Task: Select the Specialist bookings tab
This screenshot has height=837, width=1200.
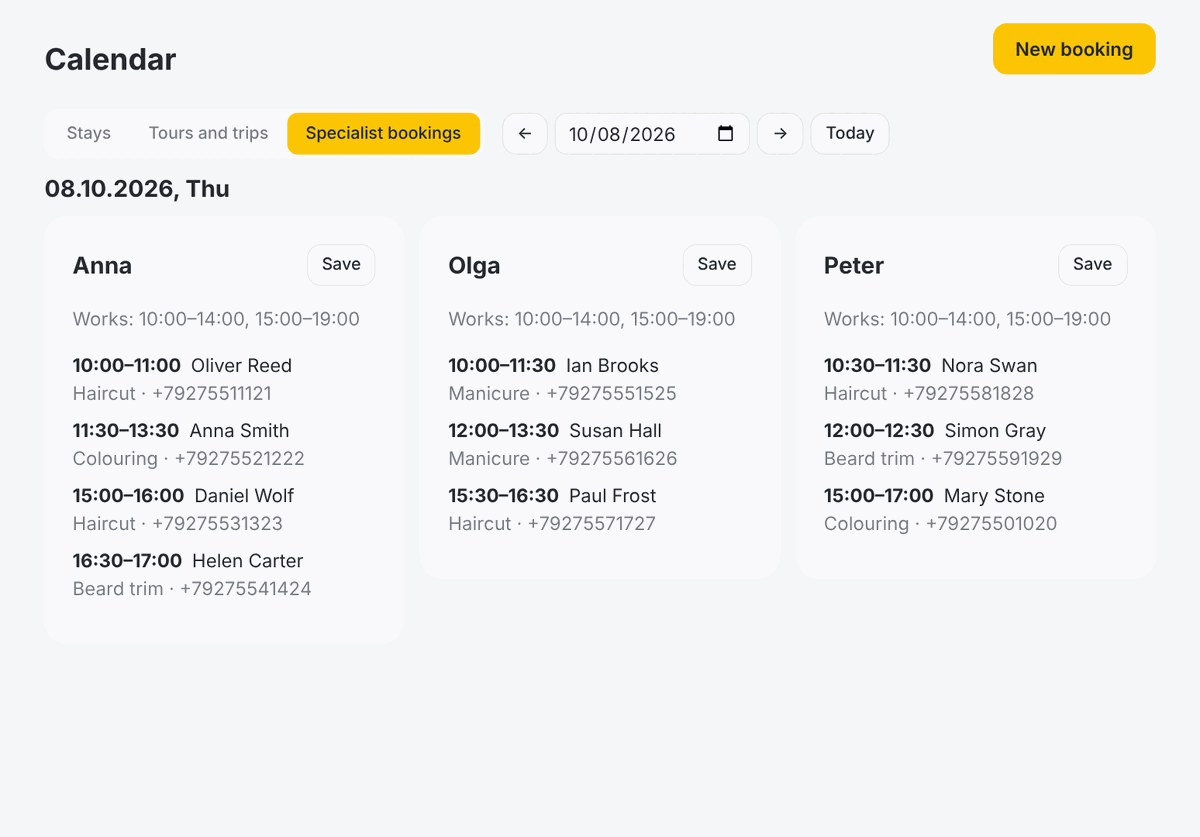Action: tap(384, 134)
